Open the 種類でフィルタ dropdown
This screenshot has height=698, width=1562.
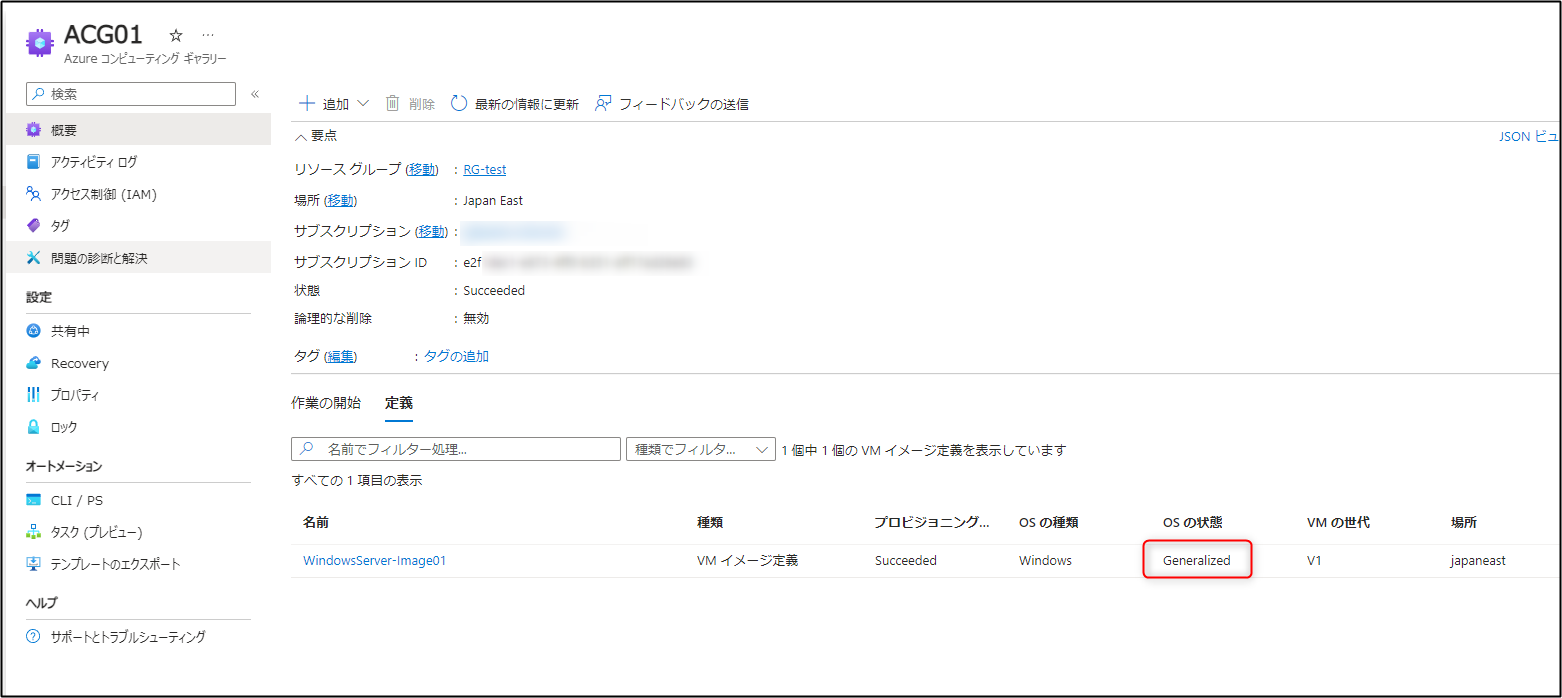[x=701, y=449]
